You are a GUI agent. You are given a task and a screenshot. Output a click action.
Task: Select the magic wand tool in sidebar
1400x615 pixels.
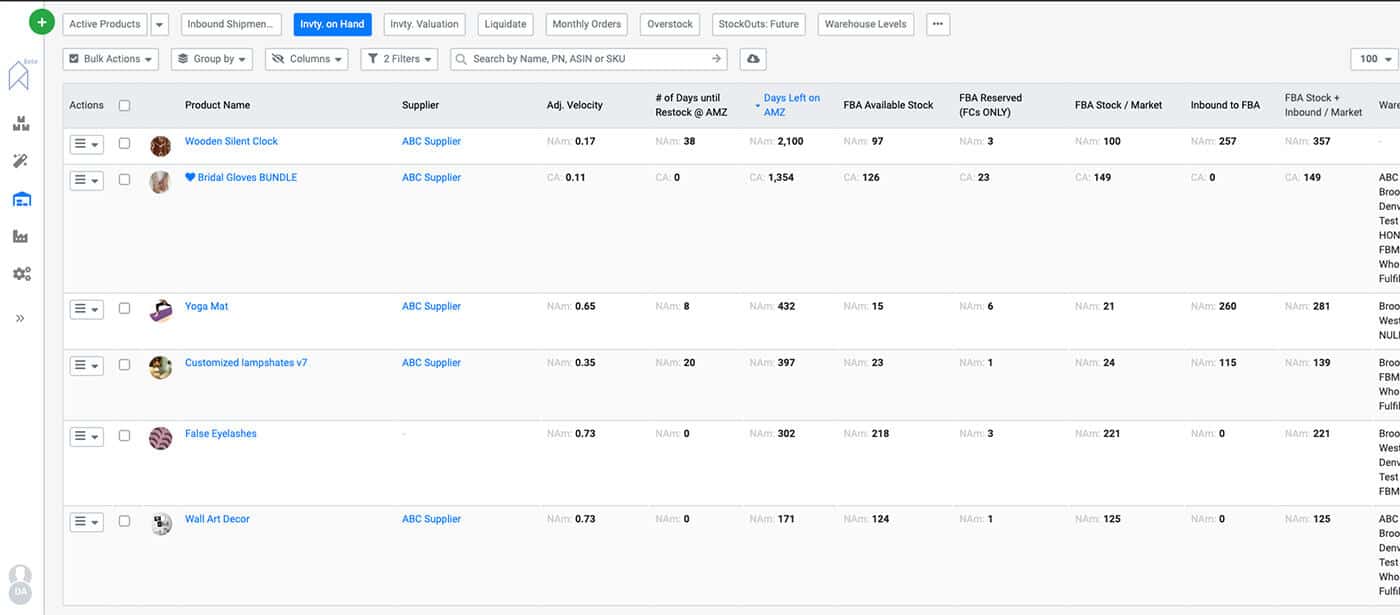22,160
